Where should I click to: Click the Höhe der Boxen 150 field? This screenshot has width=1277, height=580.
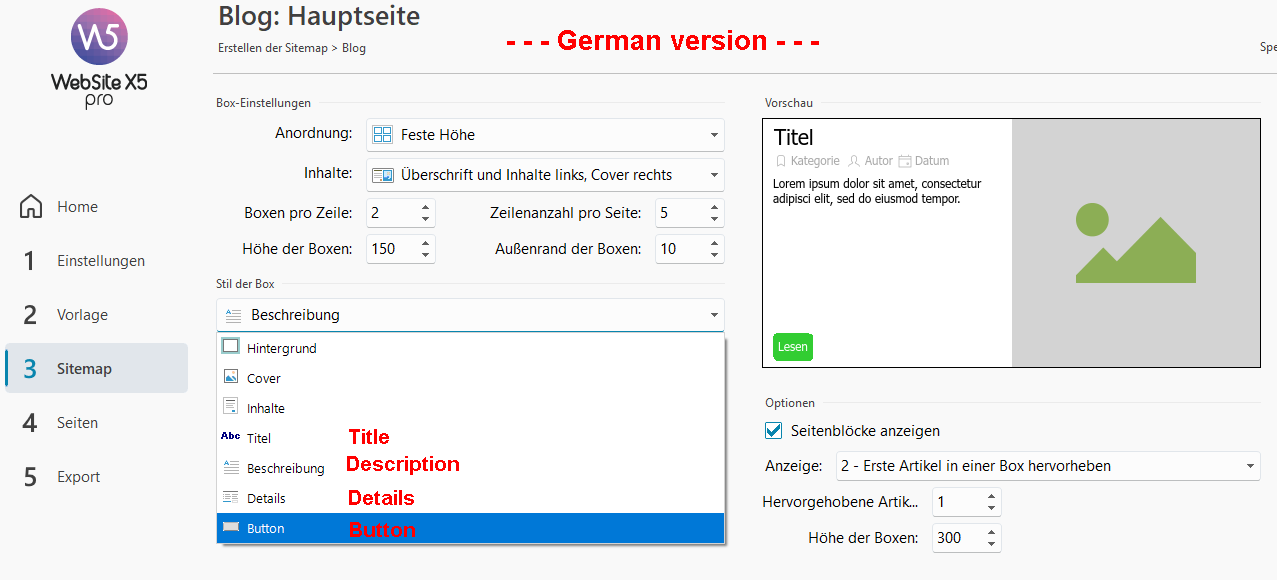pyautogui.click(x=390, y=249)
